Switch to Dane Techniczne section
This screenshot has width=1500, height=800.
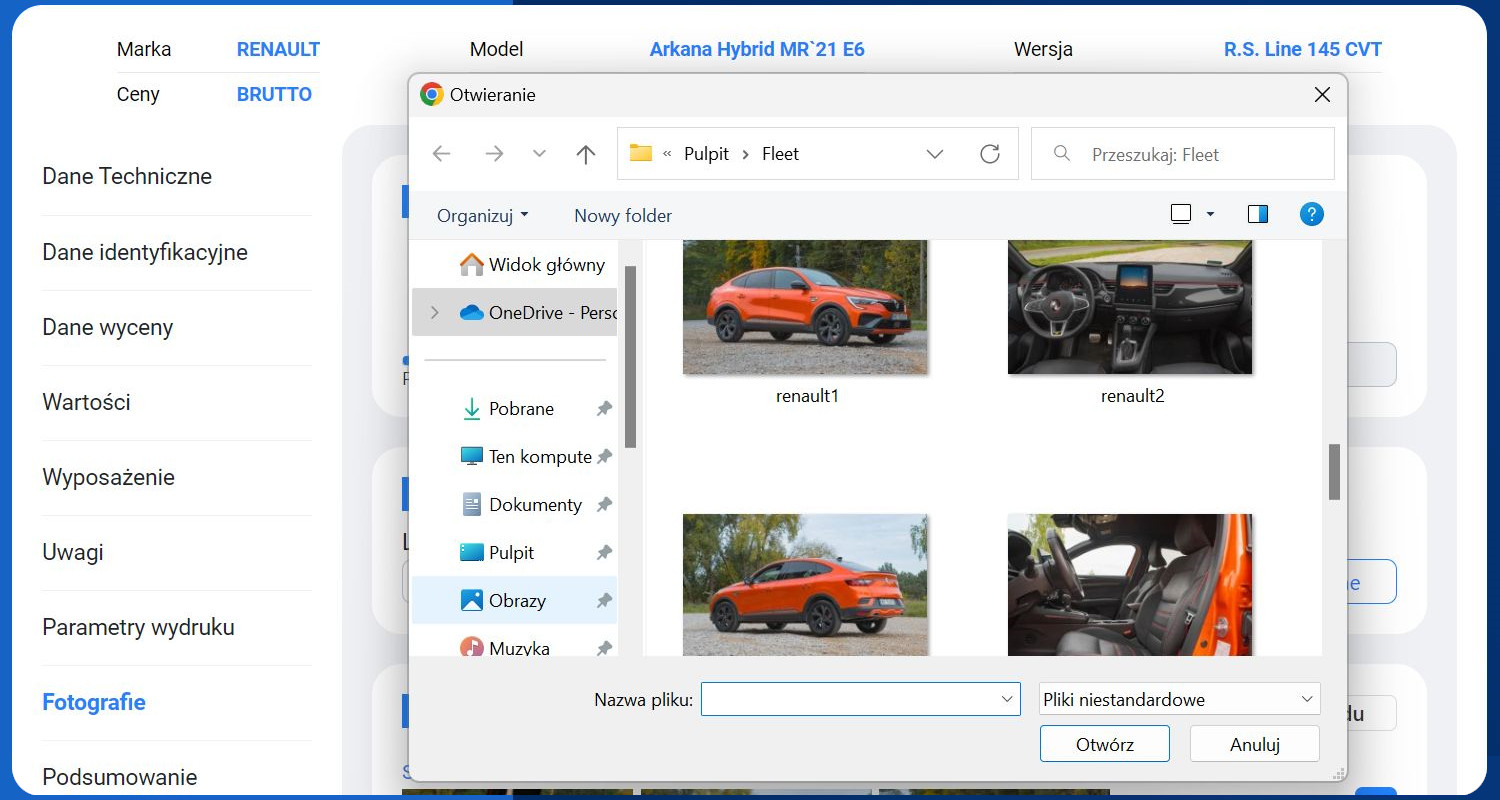click(x=127, y=177)
